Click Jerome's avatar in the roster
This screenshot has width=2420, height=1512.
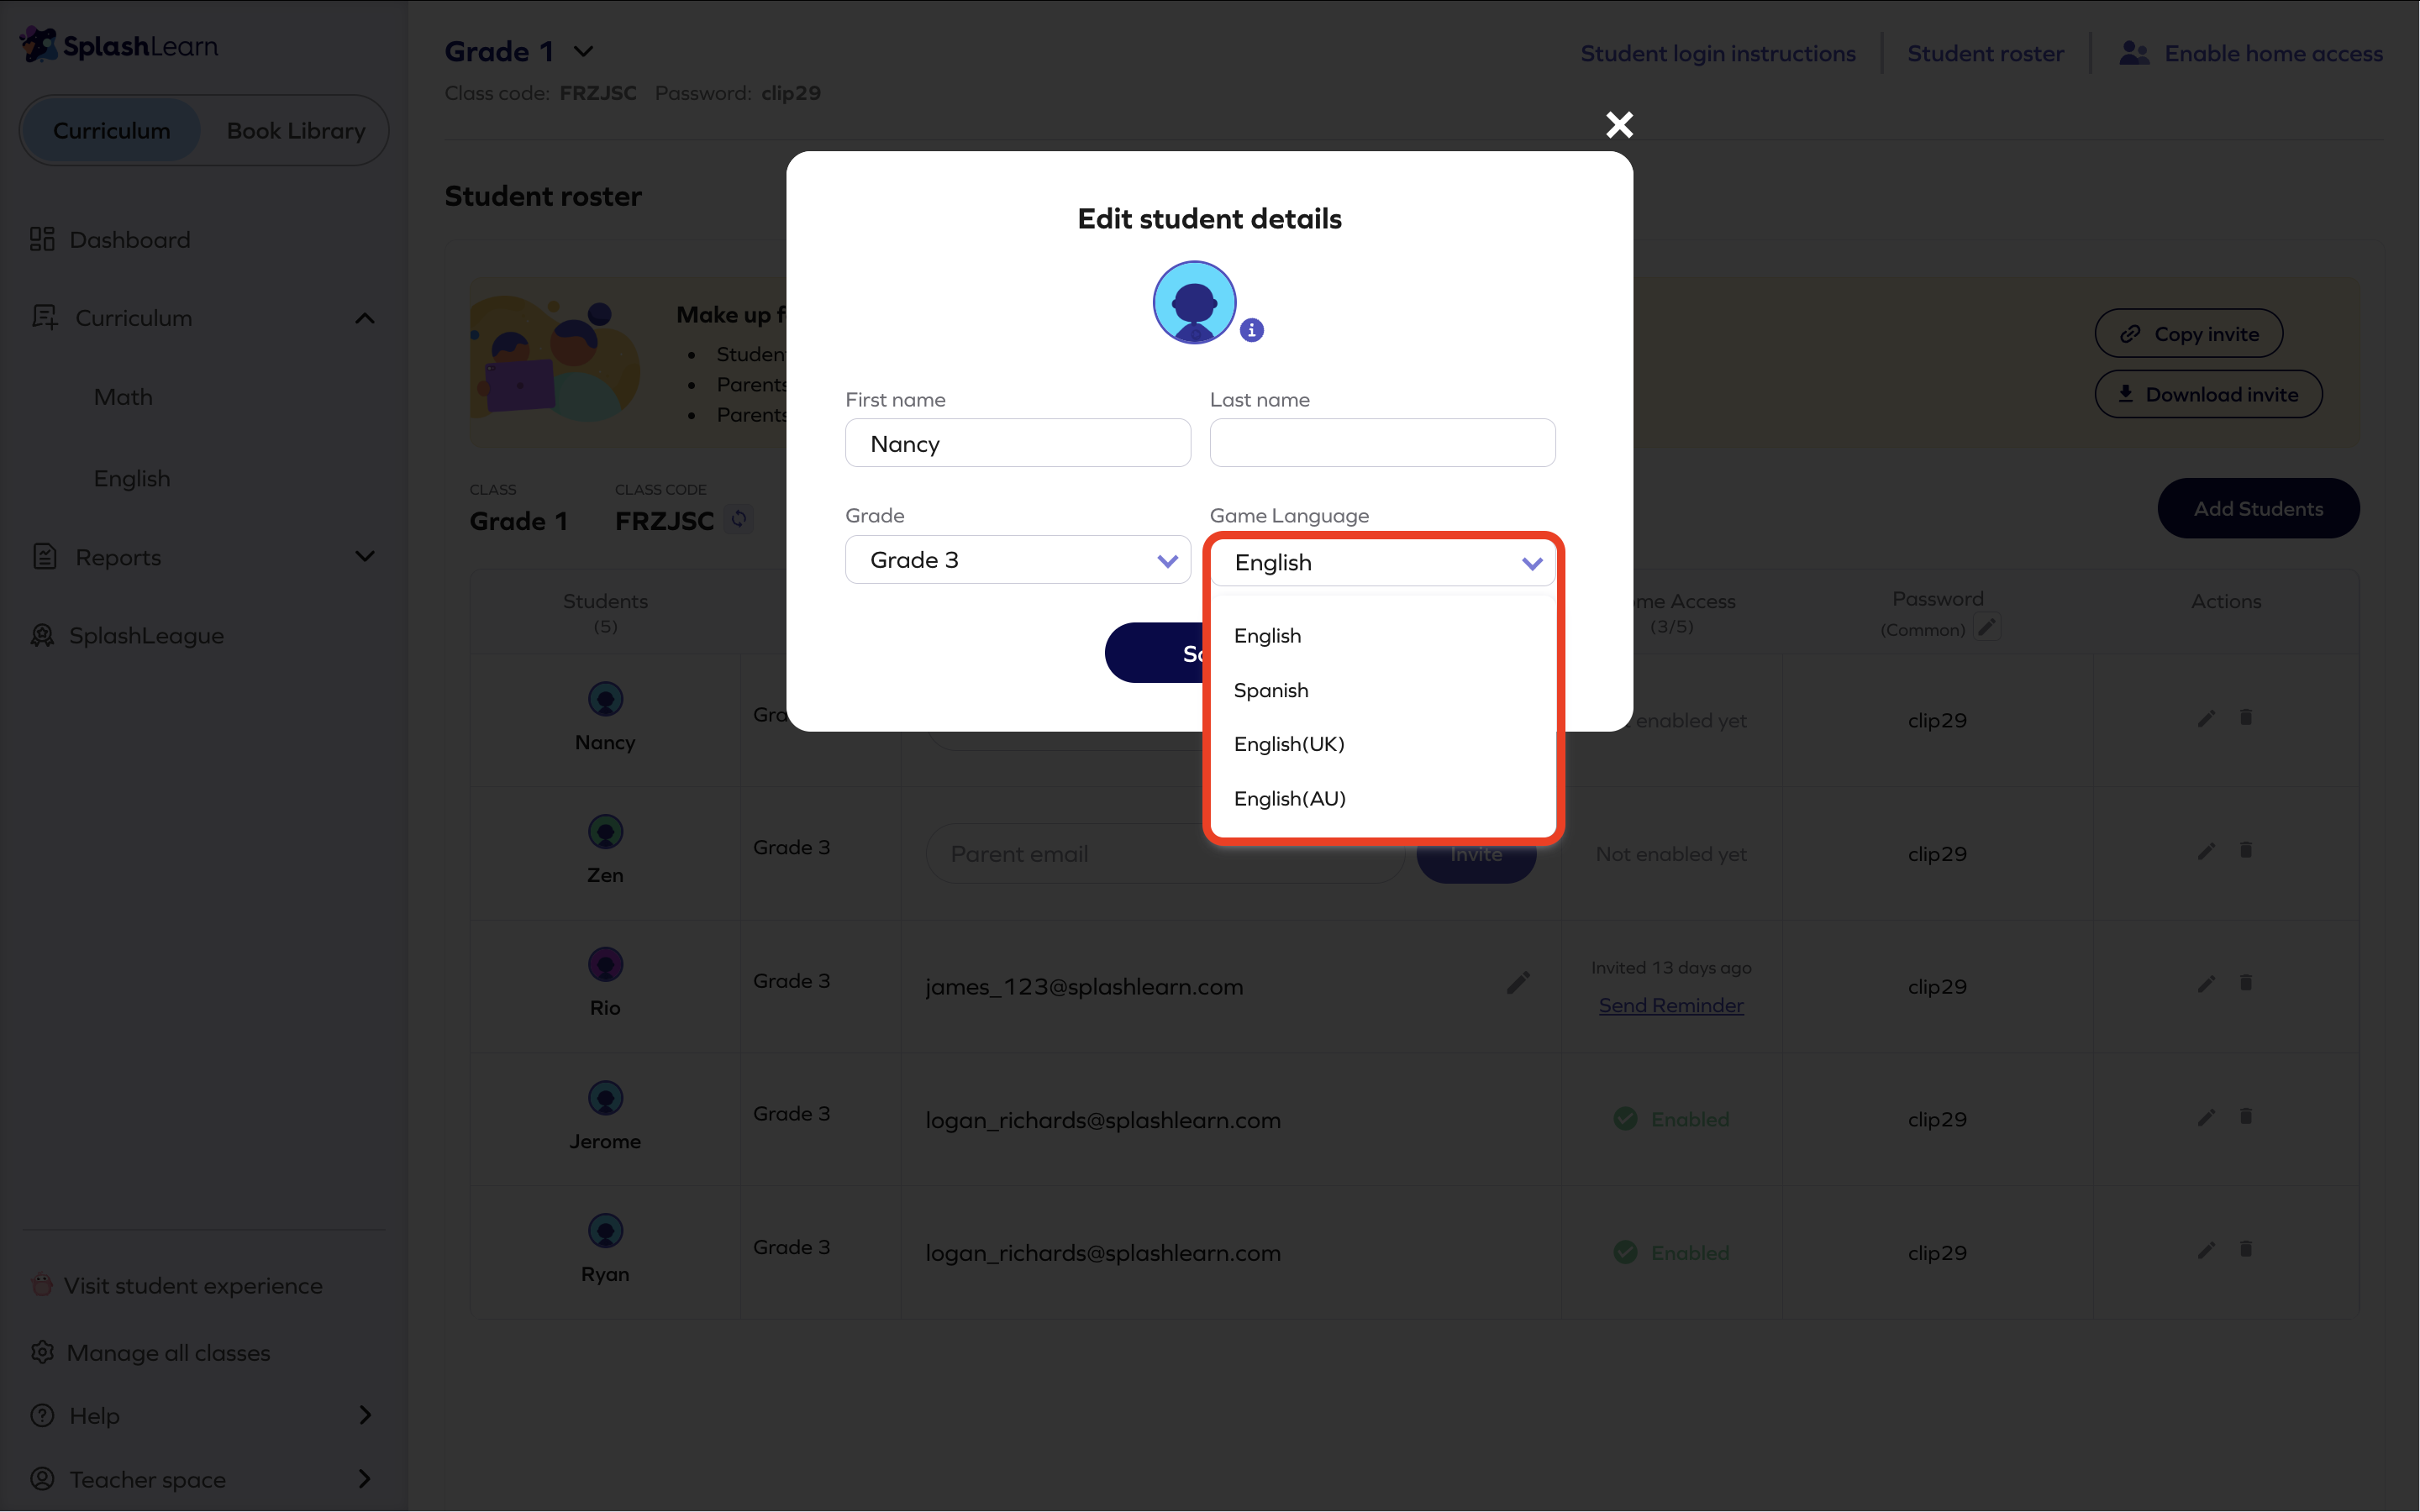pos(605,1098)
